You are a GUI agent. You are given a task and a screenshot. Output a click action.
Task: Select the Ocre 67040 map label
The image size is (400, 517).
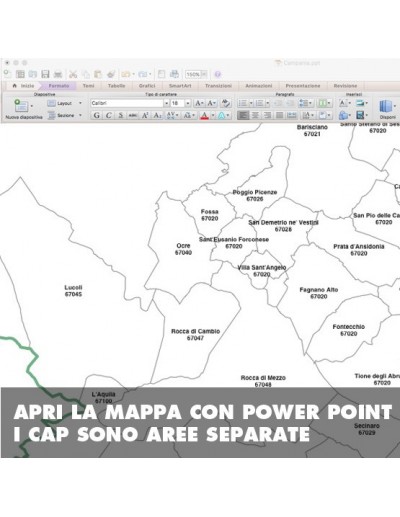[x=183, y=249]
